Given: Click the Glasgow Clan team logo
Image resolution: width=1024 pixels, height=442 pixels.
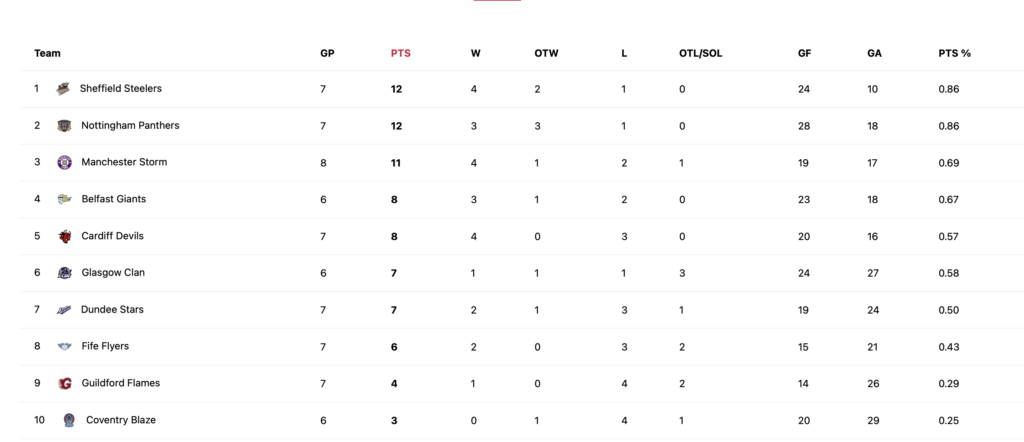Looking at the screenshot, I should (64, 273).
